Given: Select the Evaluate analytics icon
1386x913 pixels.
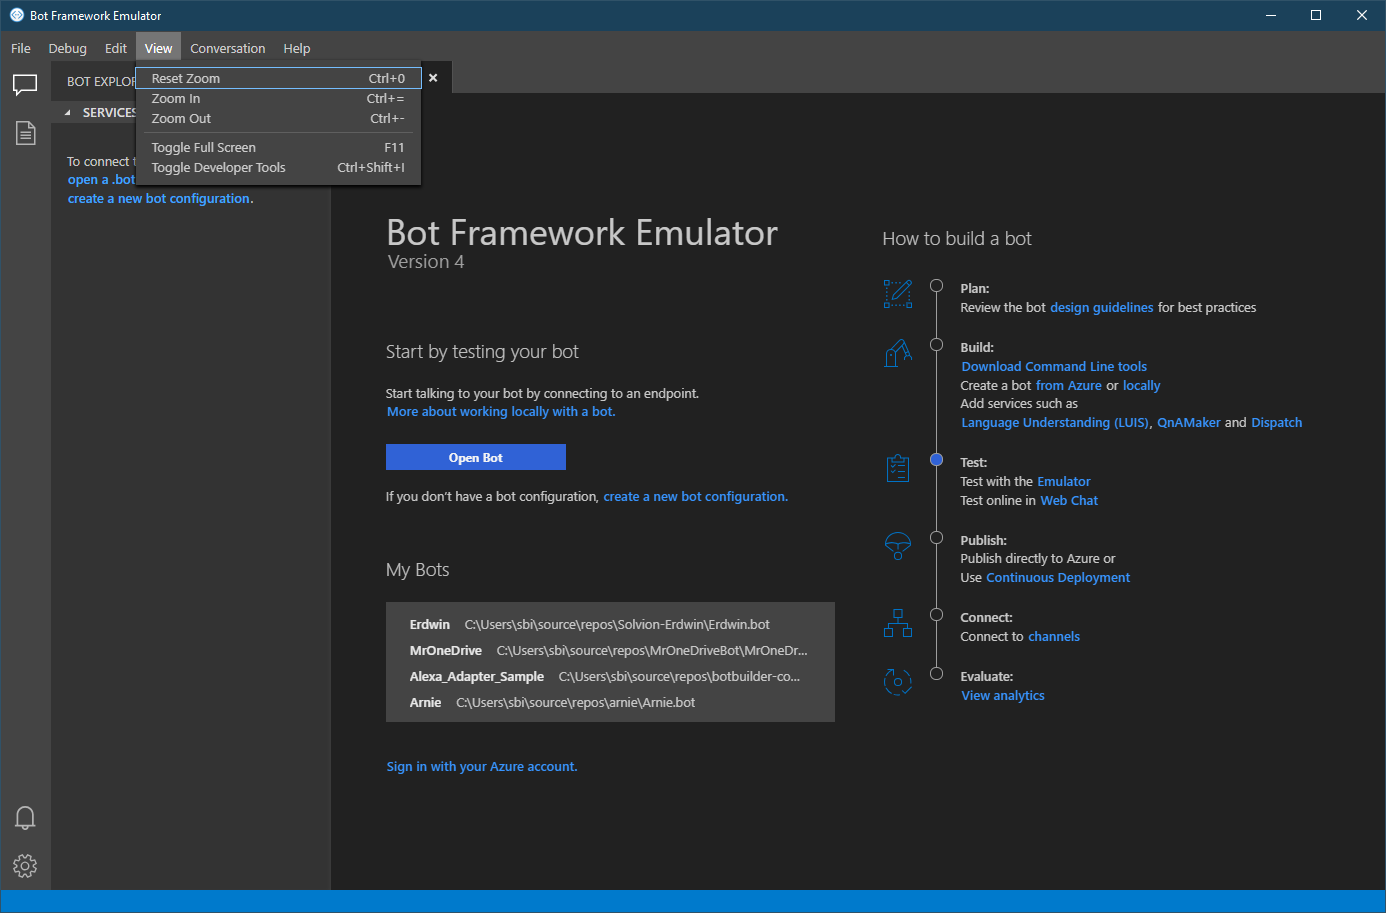Looking at the screenshot, I should click(897, 681).
